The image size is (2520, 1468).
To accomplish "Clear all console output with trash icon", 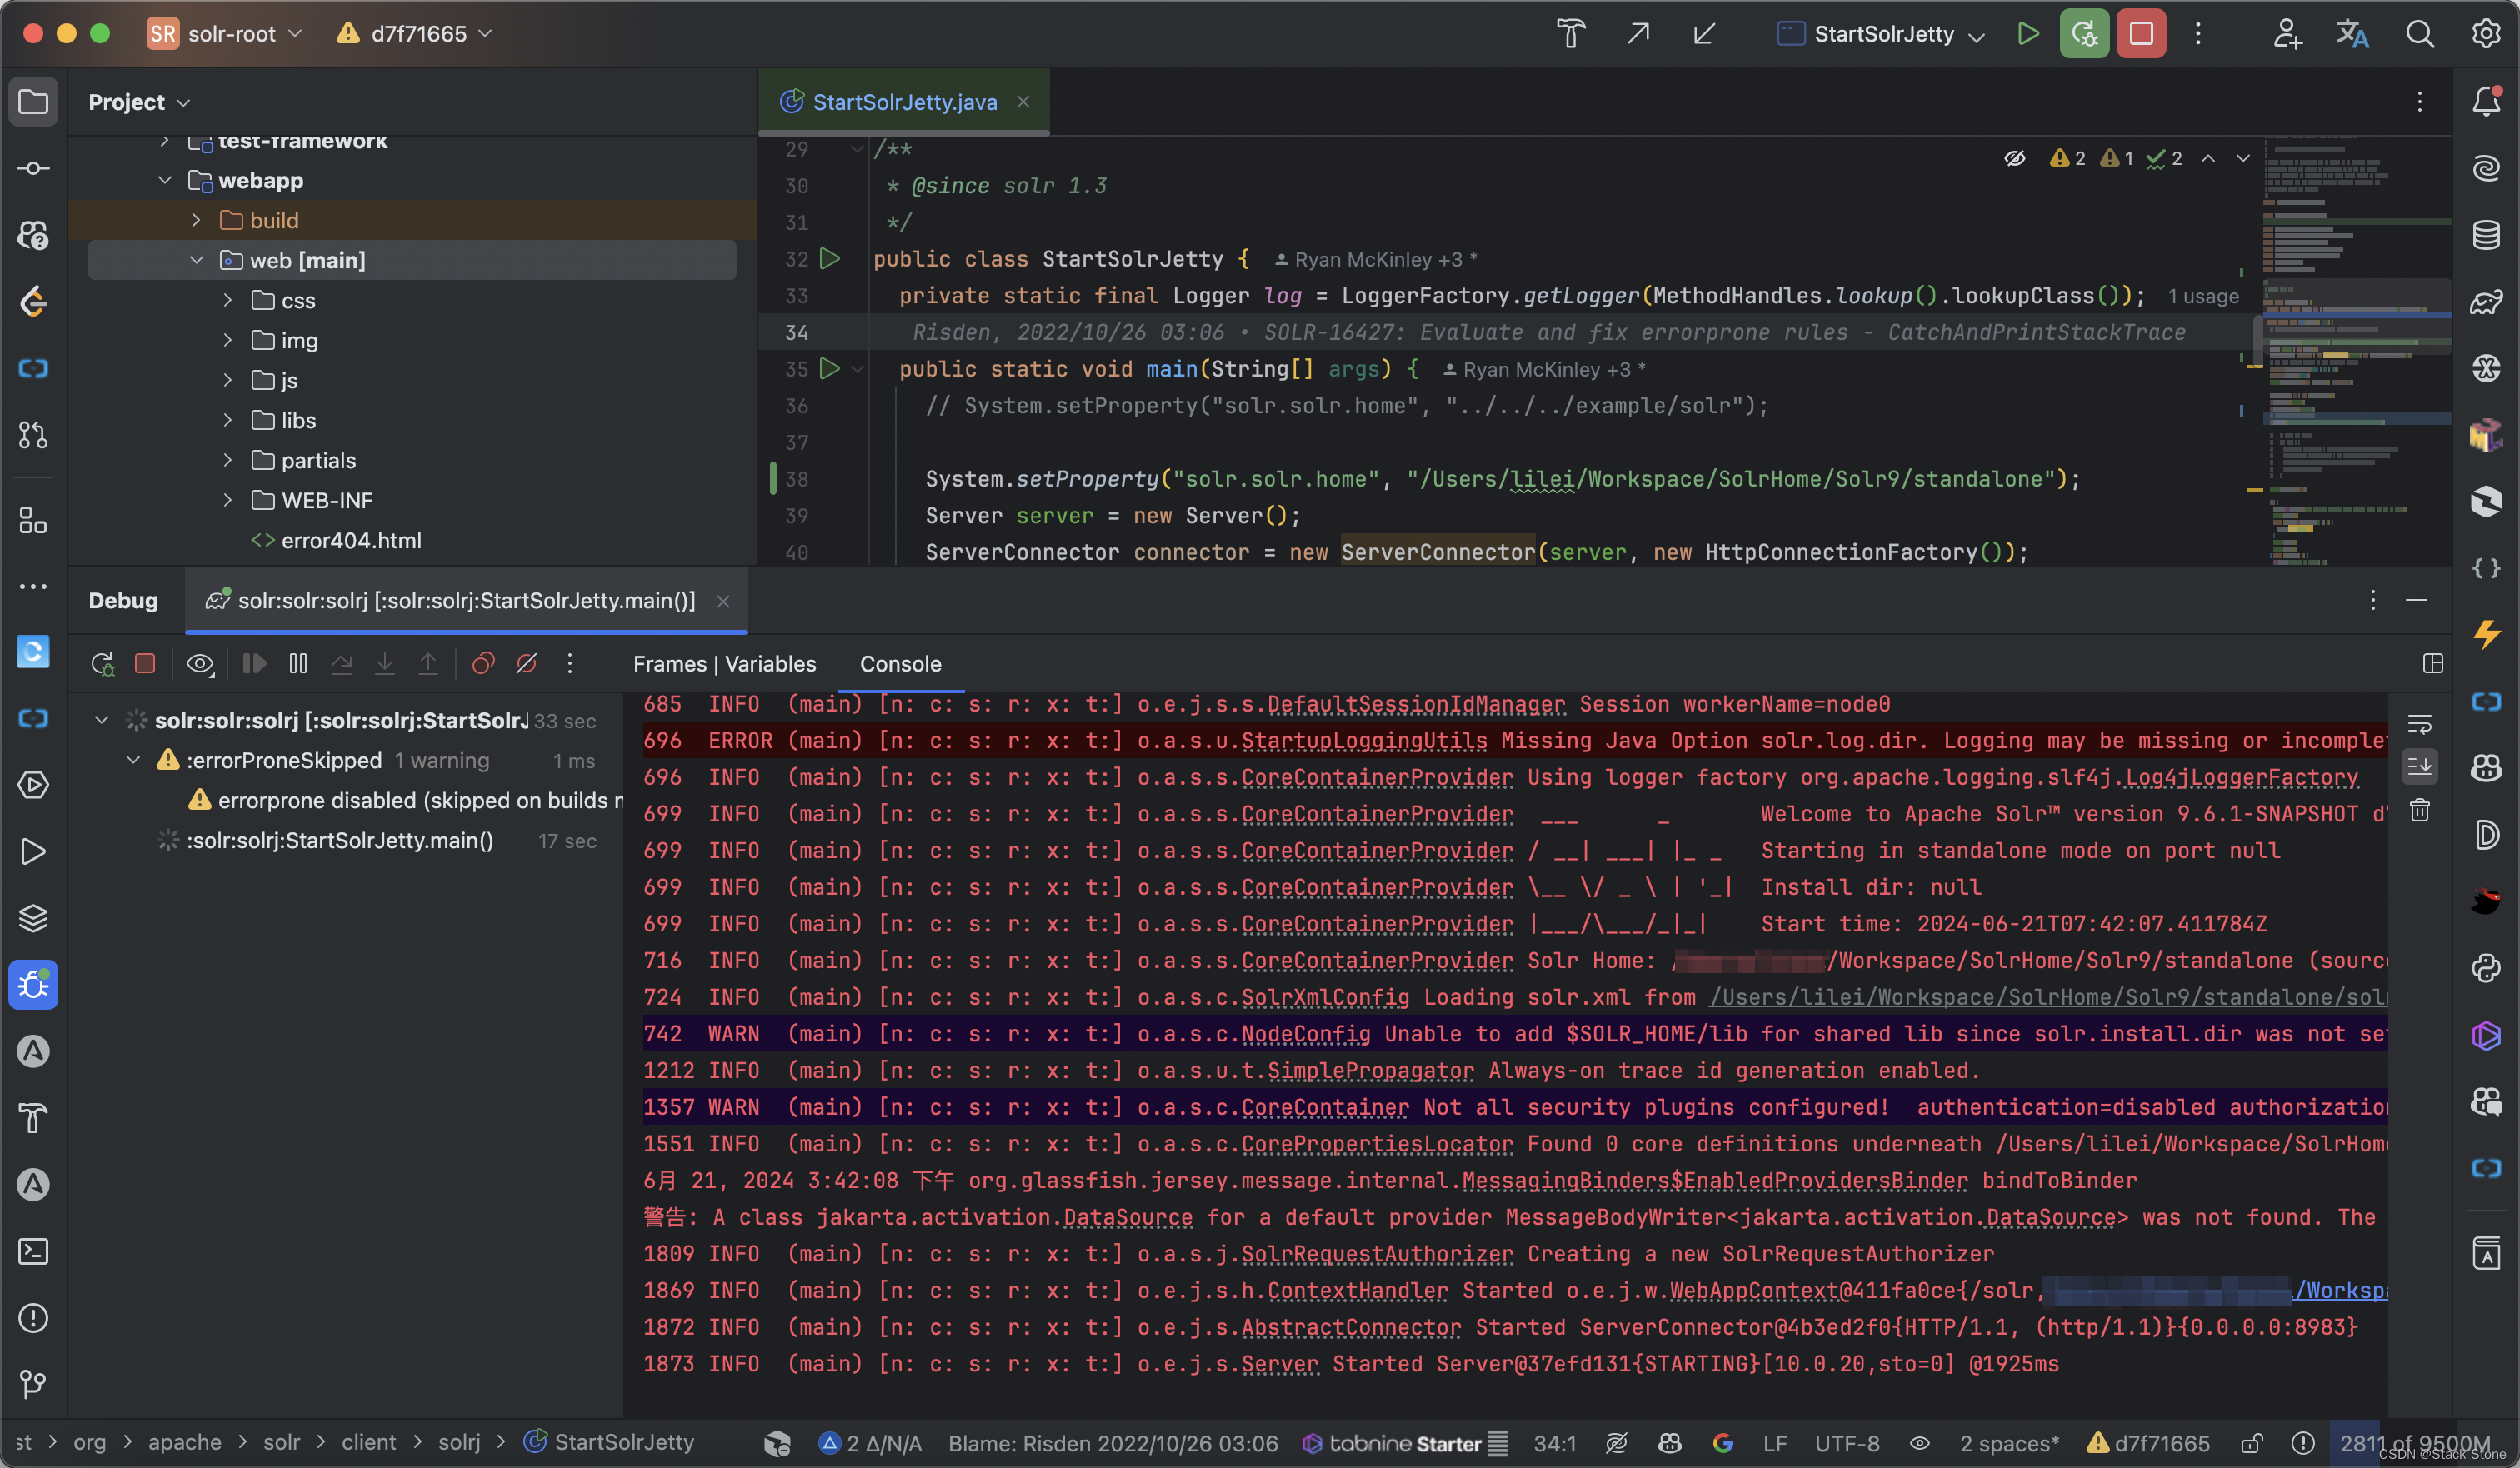I will pyautogui.click(x=2420, y=810).
